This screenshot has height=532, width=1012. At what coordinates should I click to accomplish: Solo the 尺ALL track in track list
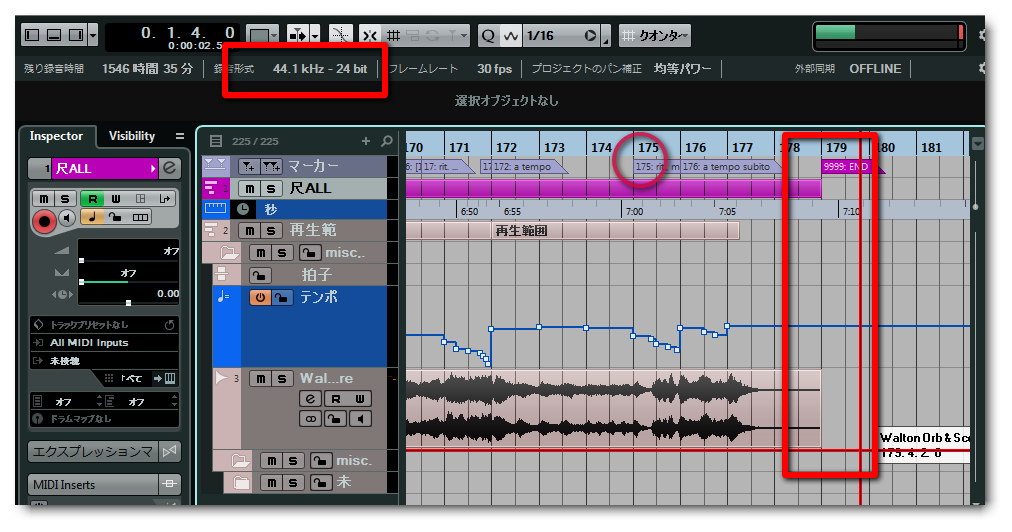point(272,189)
